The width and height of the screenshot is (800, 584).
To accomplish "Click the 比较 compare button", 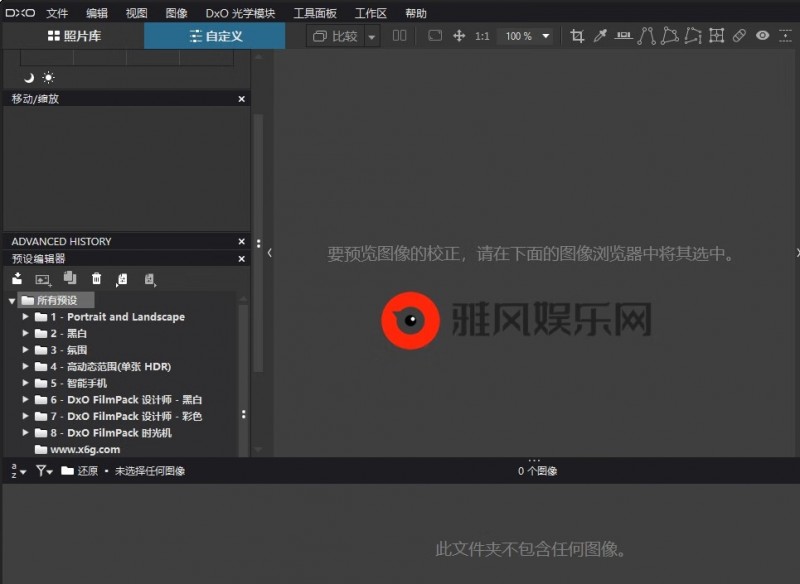I will point(335,36).
